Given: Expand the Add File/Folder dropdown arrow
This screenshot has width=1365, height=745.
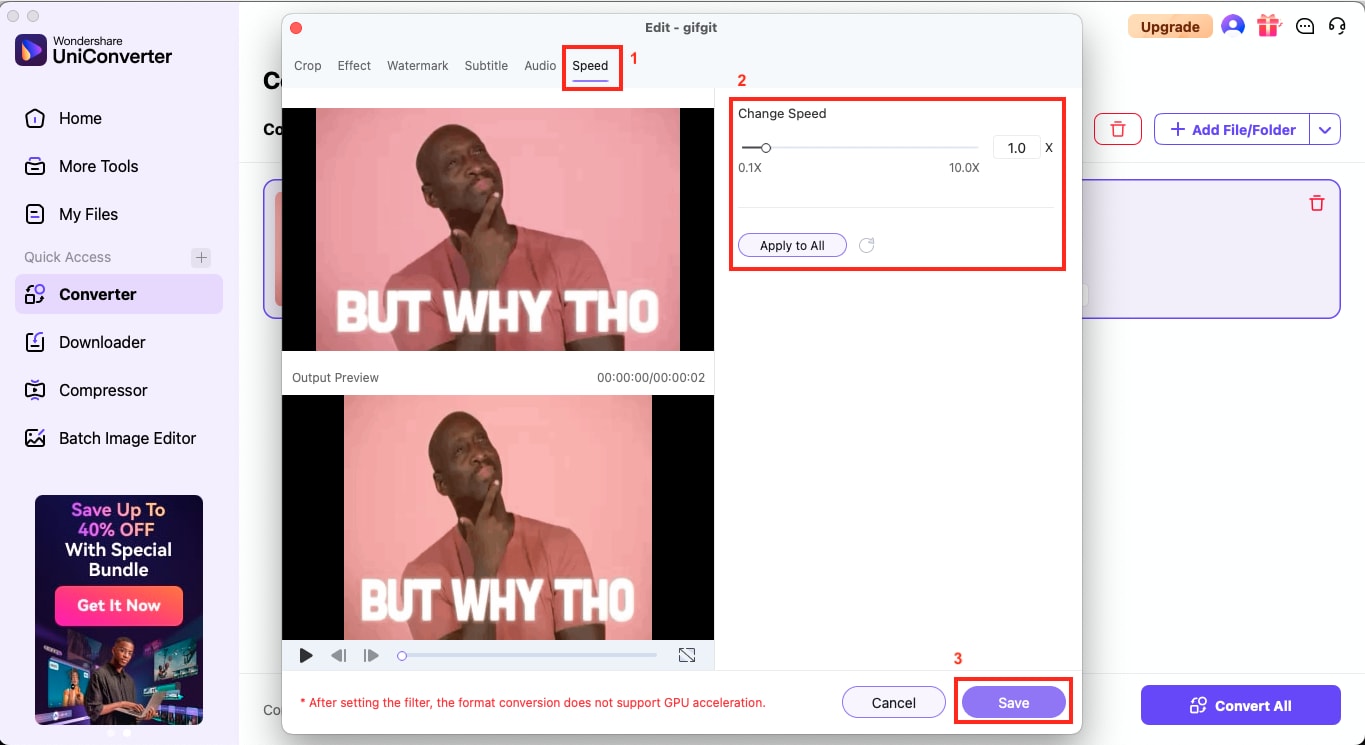Looking at the screenshot, I should click(x=1325, y=129).
